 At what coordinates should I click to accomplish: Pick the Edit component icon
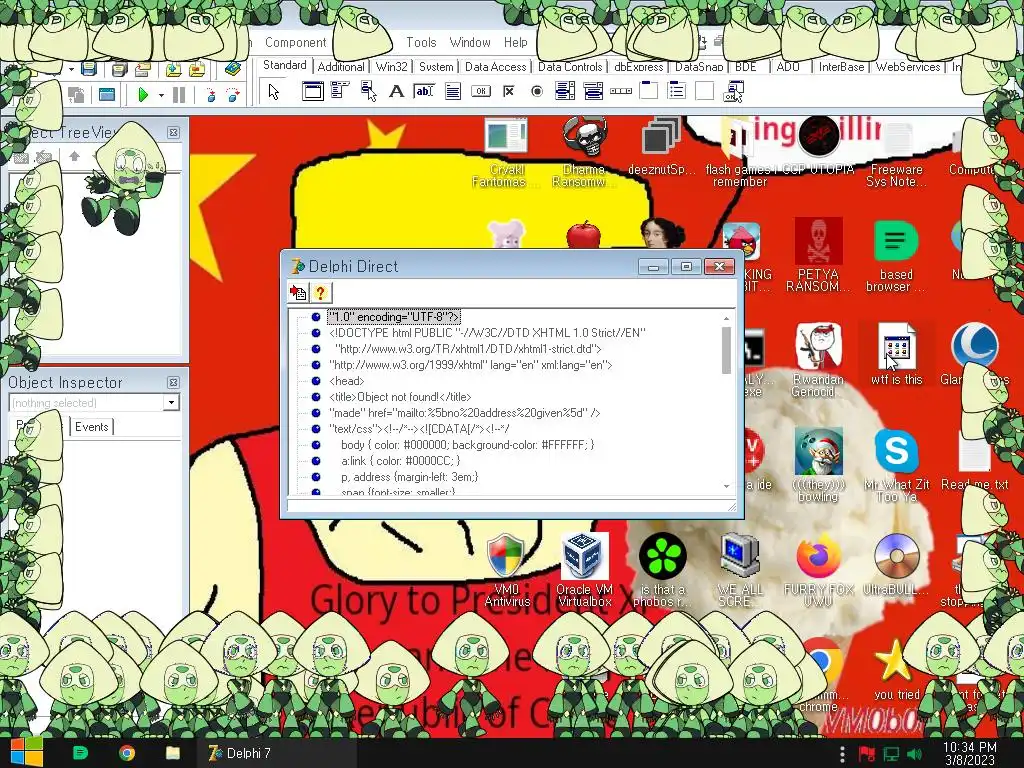click(424, 91)
